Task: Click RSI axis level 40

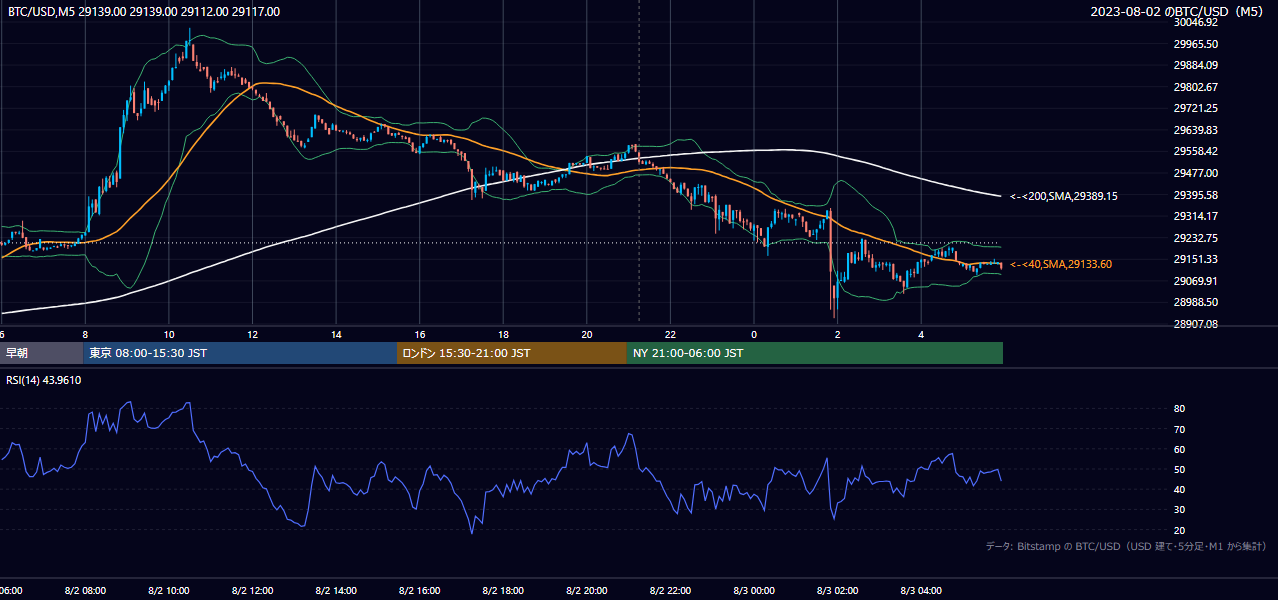Action: click(1179, 489)
